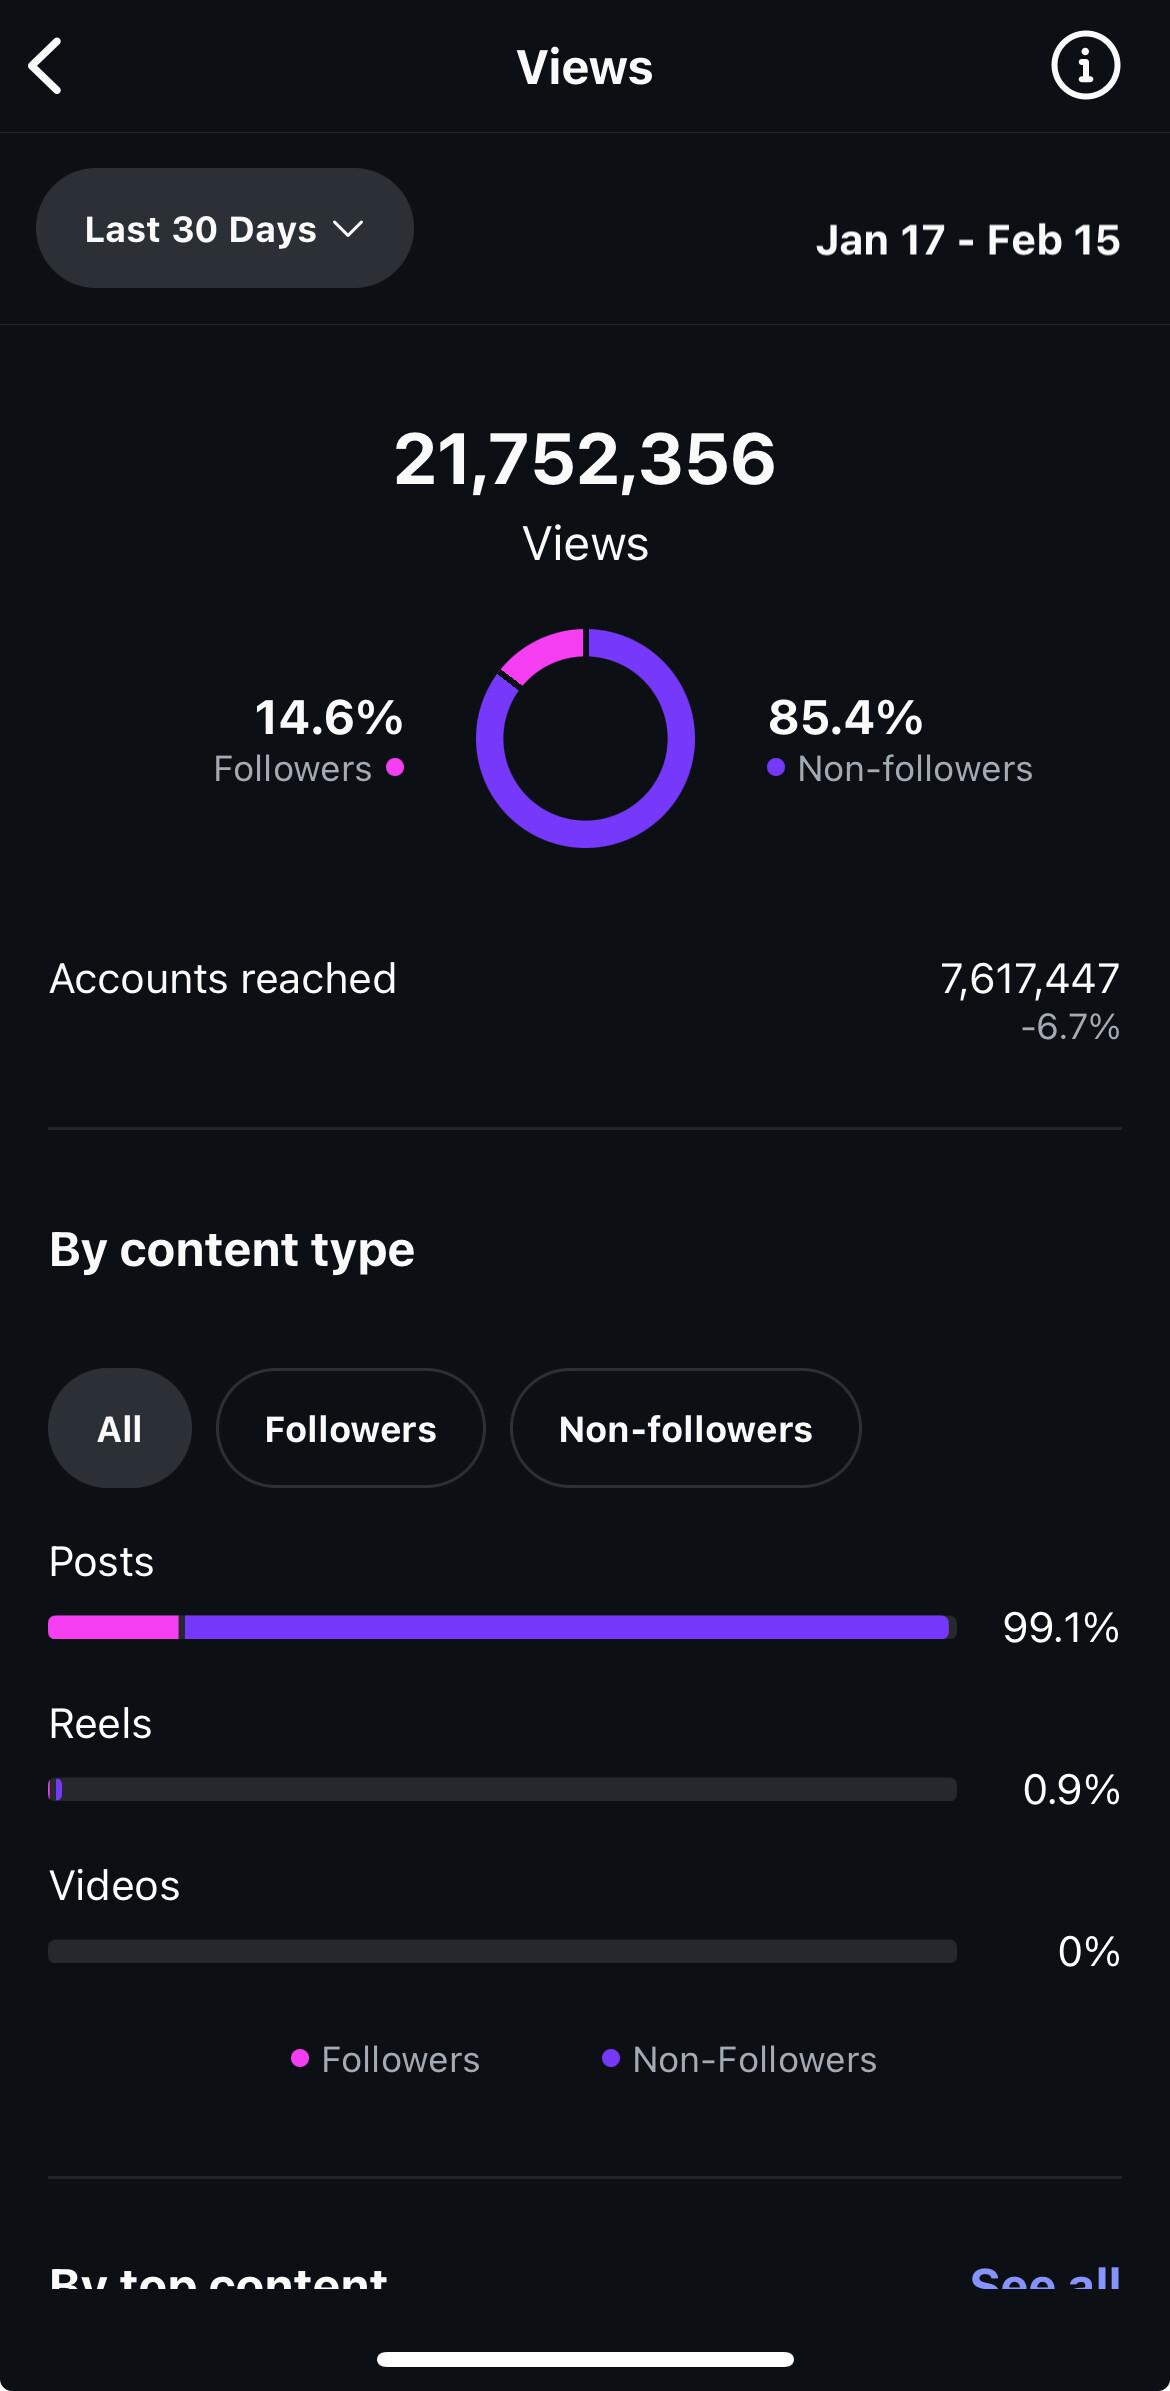The image size is (1170, 2391).
Task: Tap the Views page title
Action: click(585, 67)
